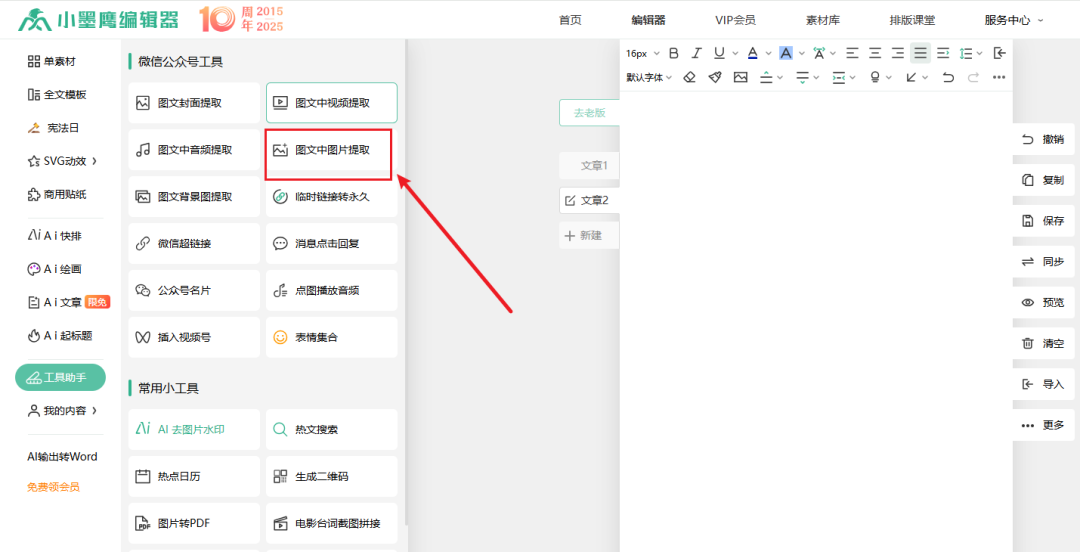Click the increase indent icon

(943, 53)
